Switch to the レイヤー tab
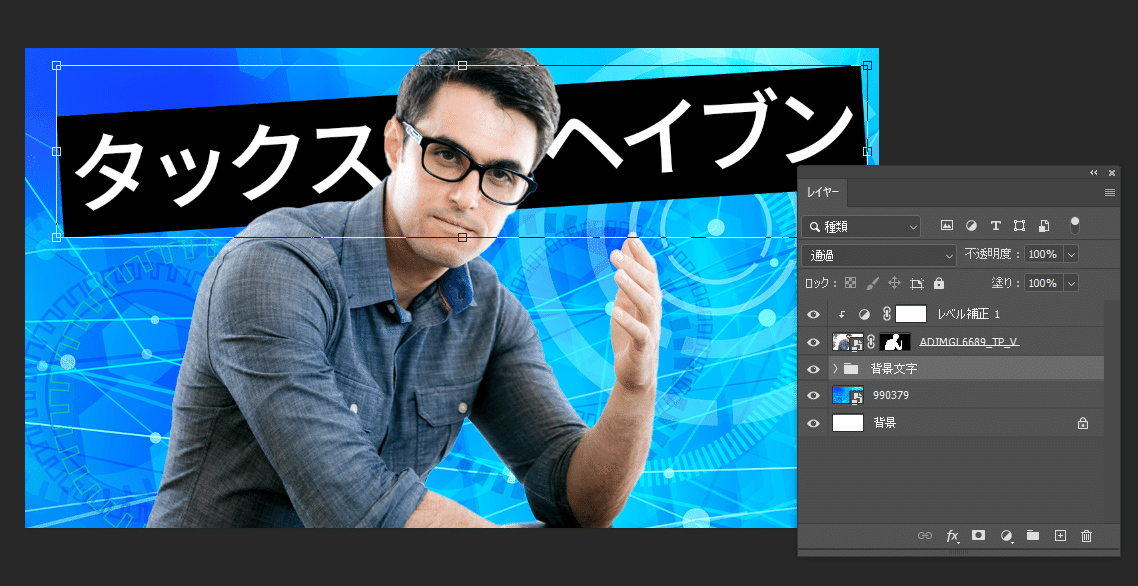 823,192
